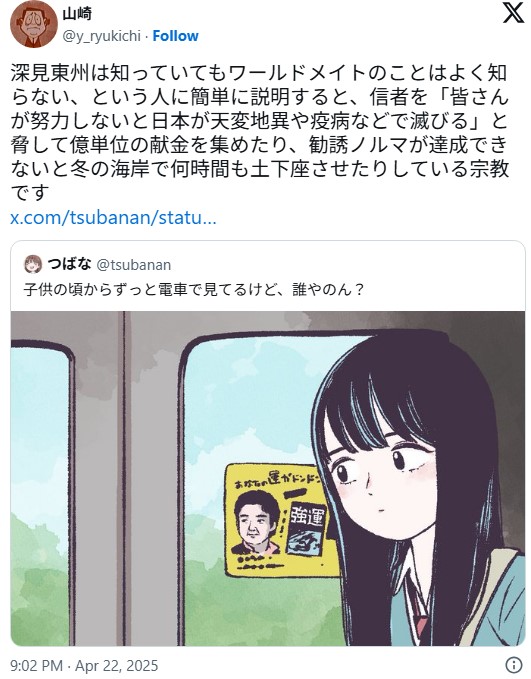The image size is (531, 679).
Task: Click the main tweet text about 深見東州
Action: (259, 133)
